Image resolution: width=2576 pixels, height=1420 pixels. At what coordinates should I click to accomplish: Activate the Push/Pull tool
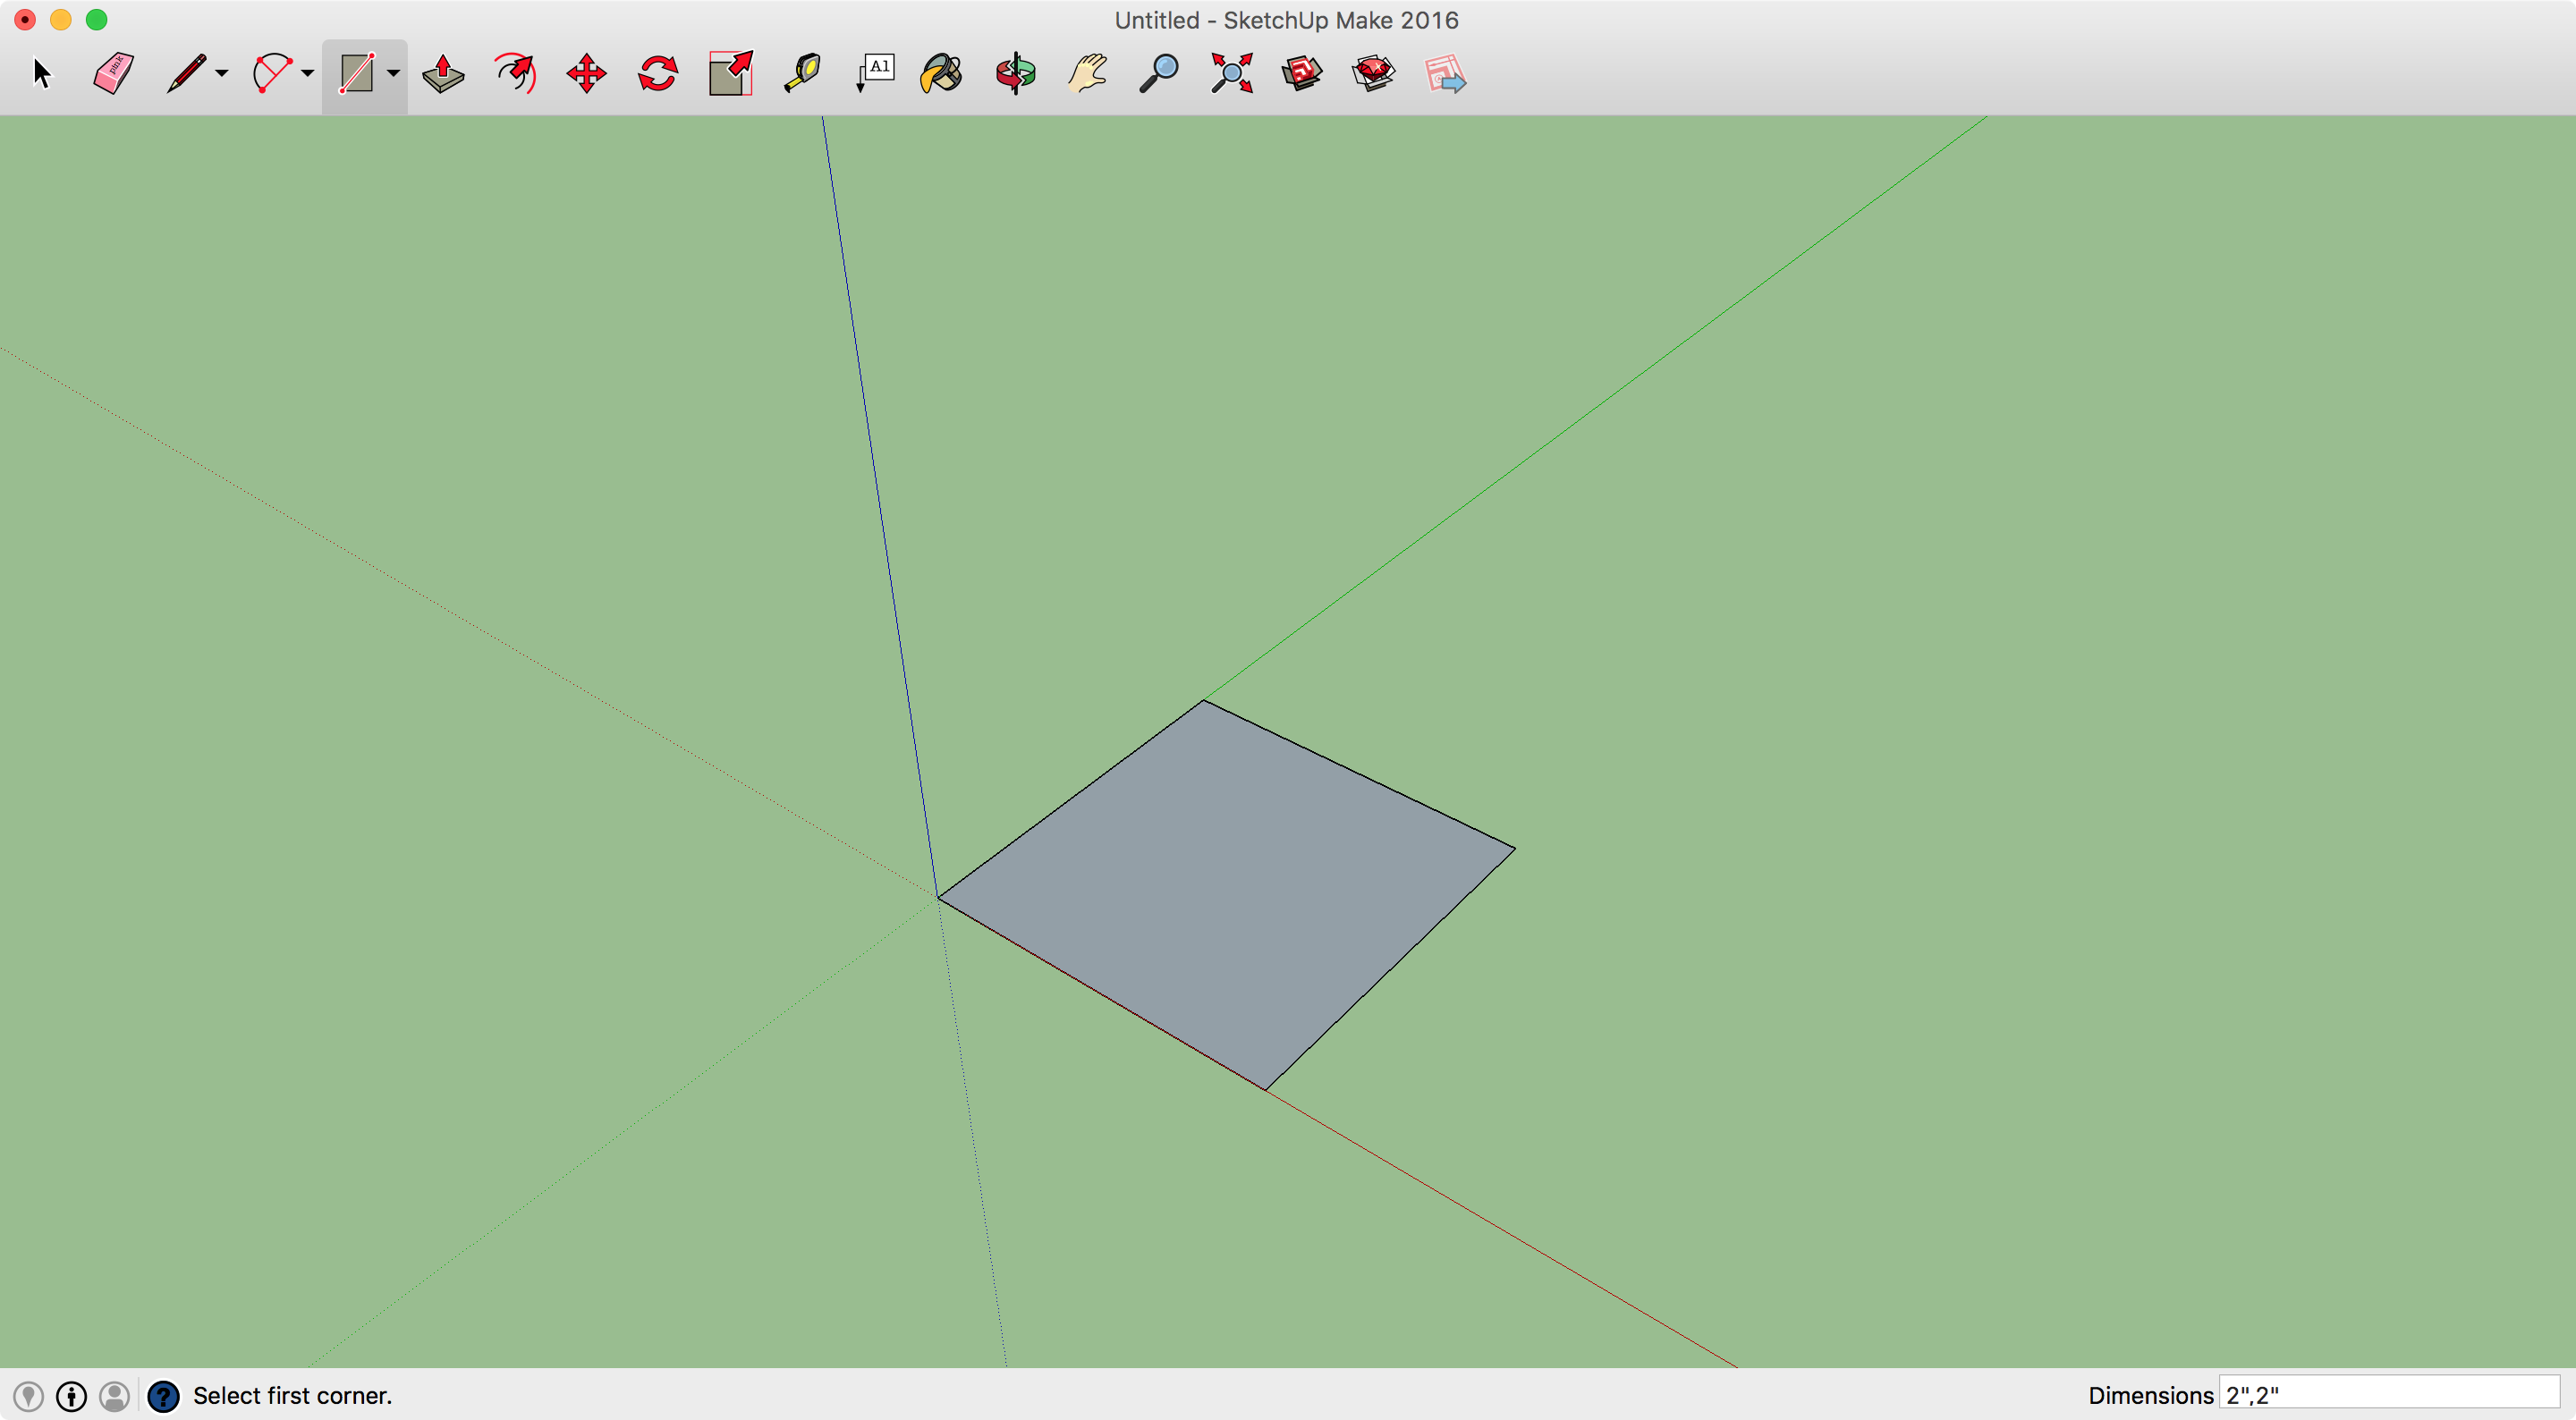pos(443,74)
